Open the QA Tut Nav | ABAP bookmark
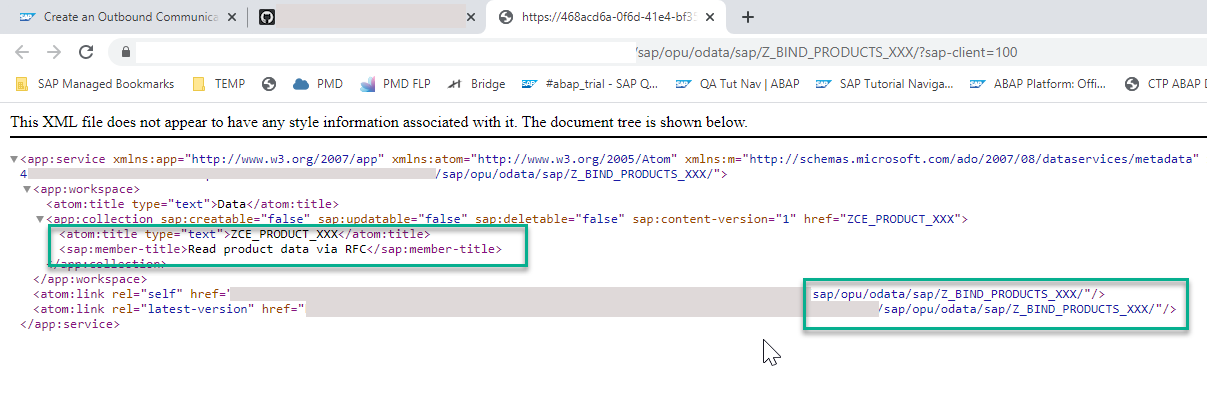 (x=738, y=84)
